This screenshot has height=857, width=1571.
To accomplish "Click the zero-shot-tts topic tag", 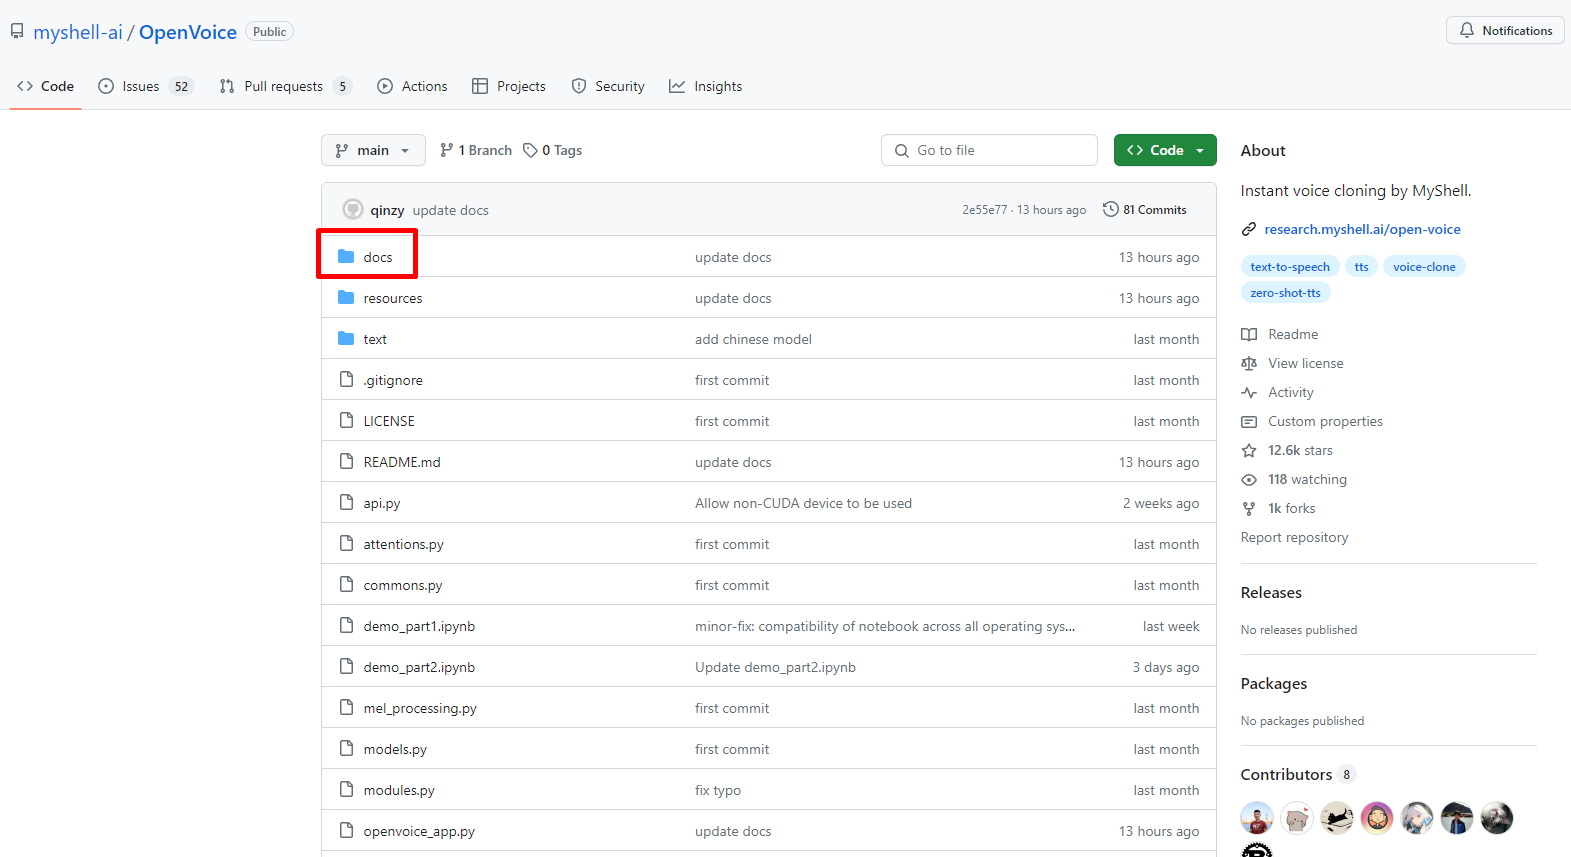I will [x=1285, y=292].
